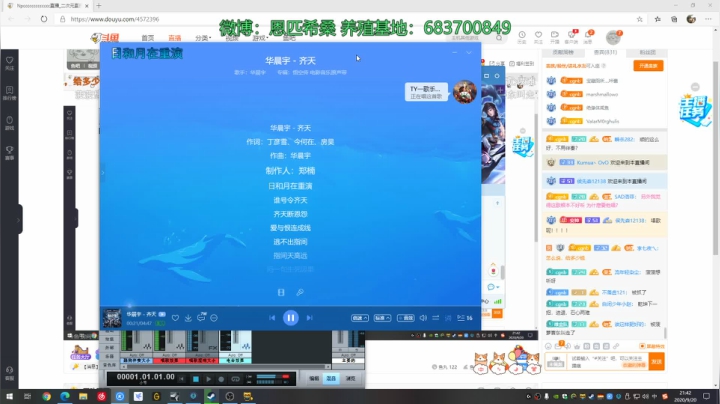Open Games in Douyu left sidebar
The image size is (720, 404).
pos(10,123)
